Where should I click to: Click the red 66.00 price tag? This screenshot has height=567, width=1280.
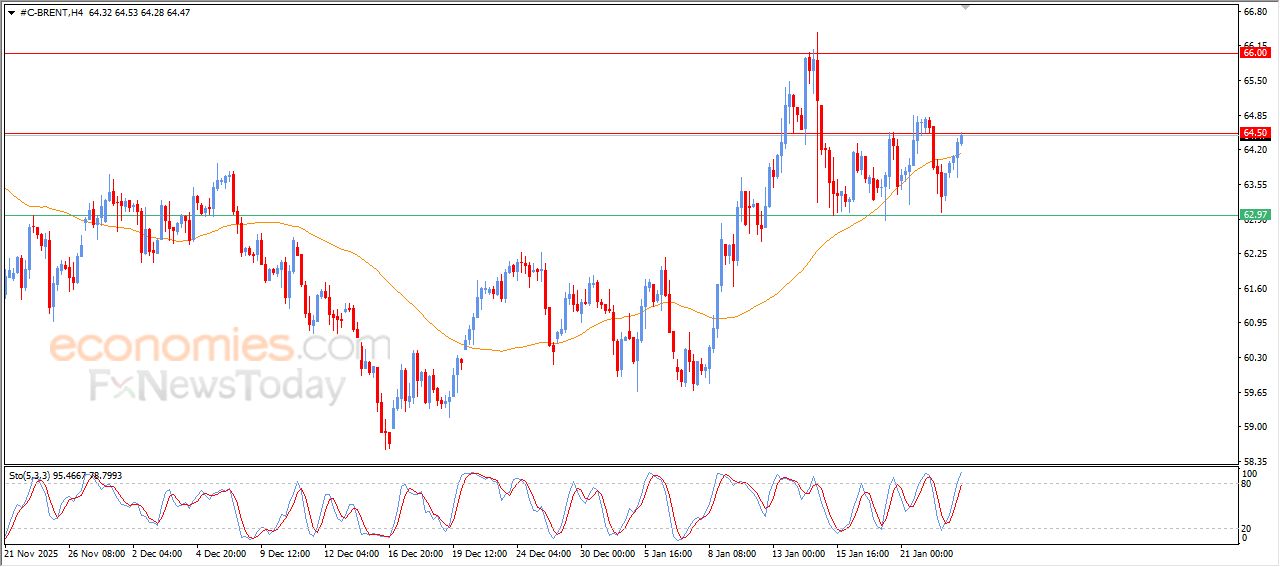click(1255, 53)
